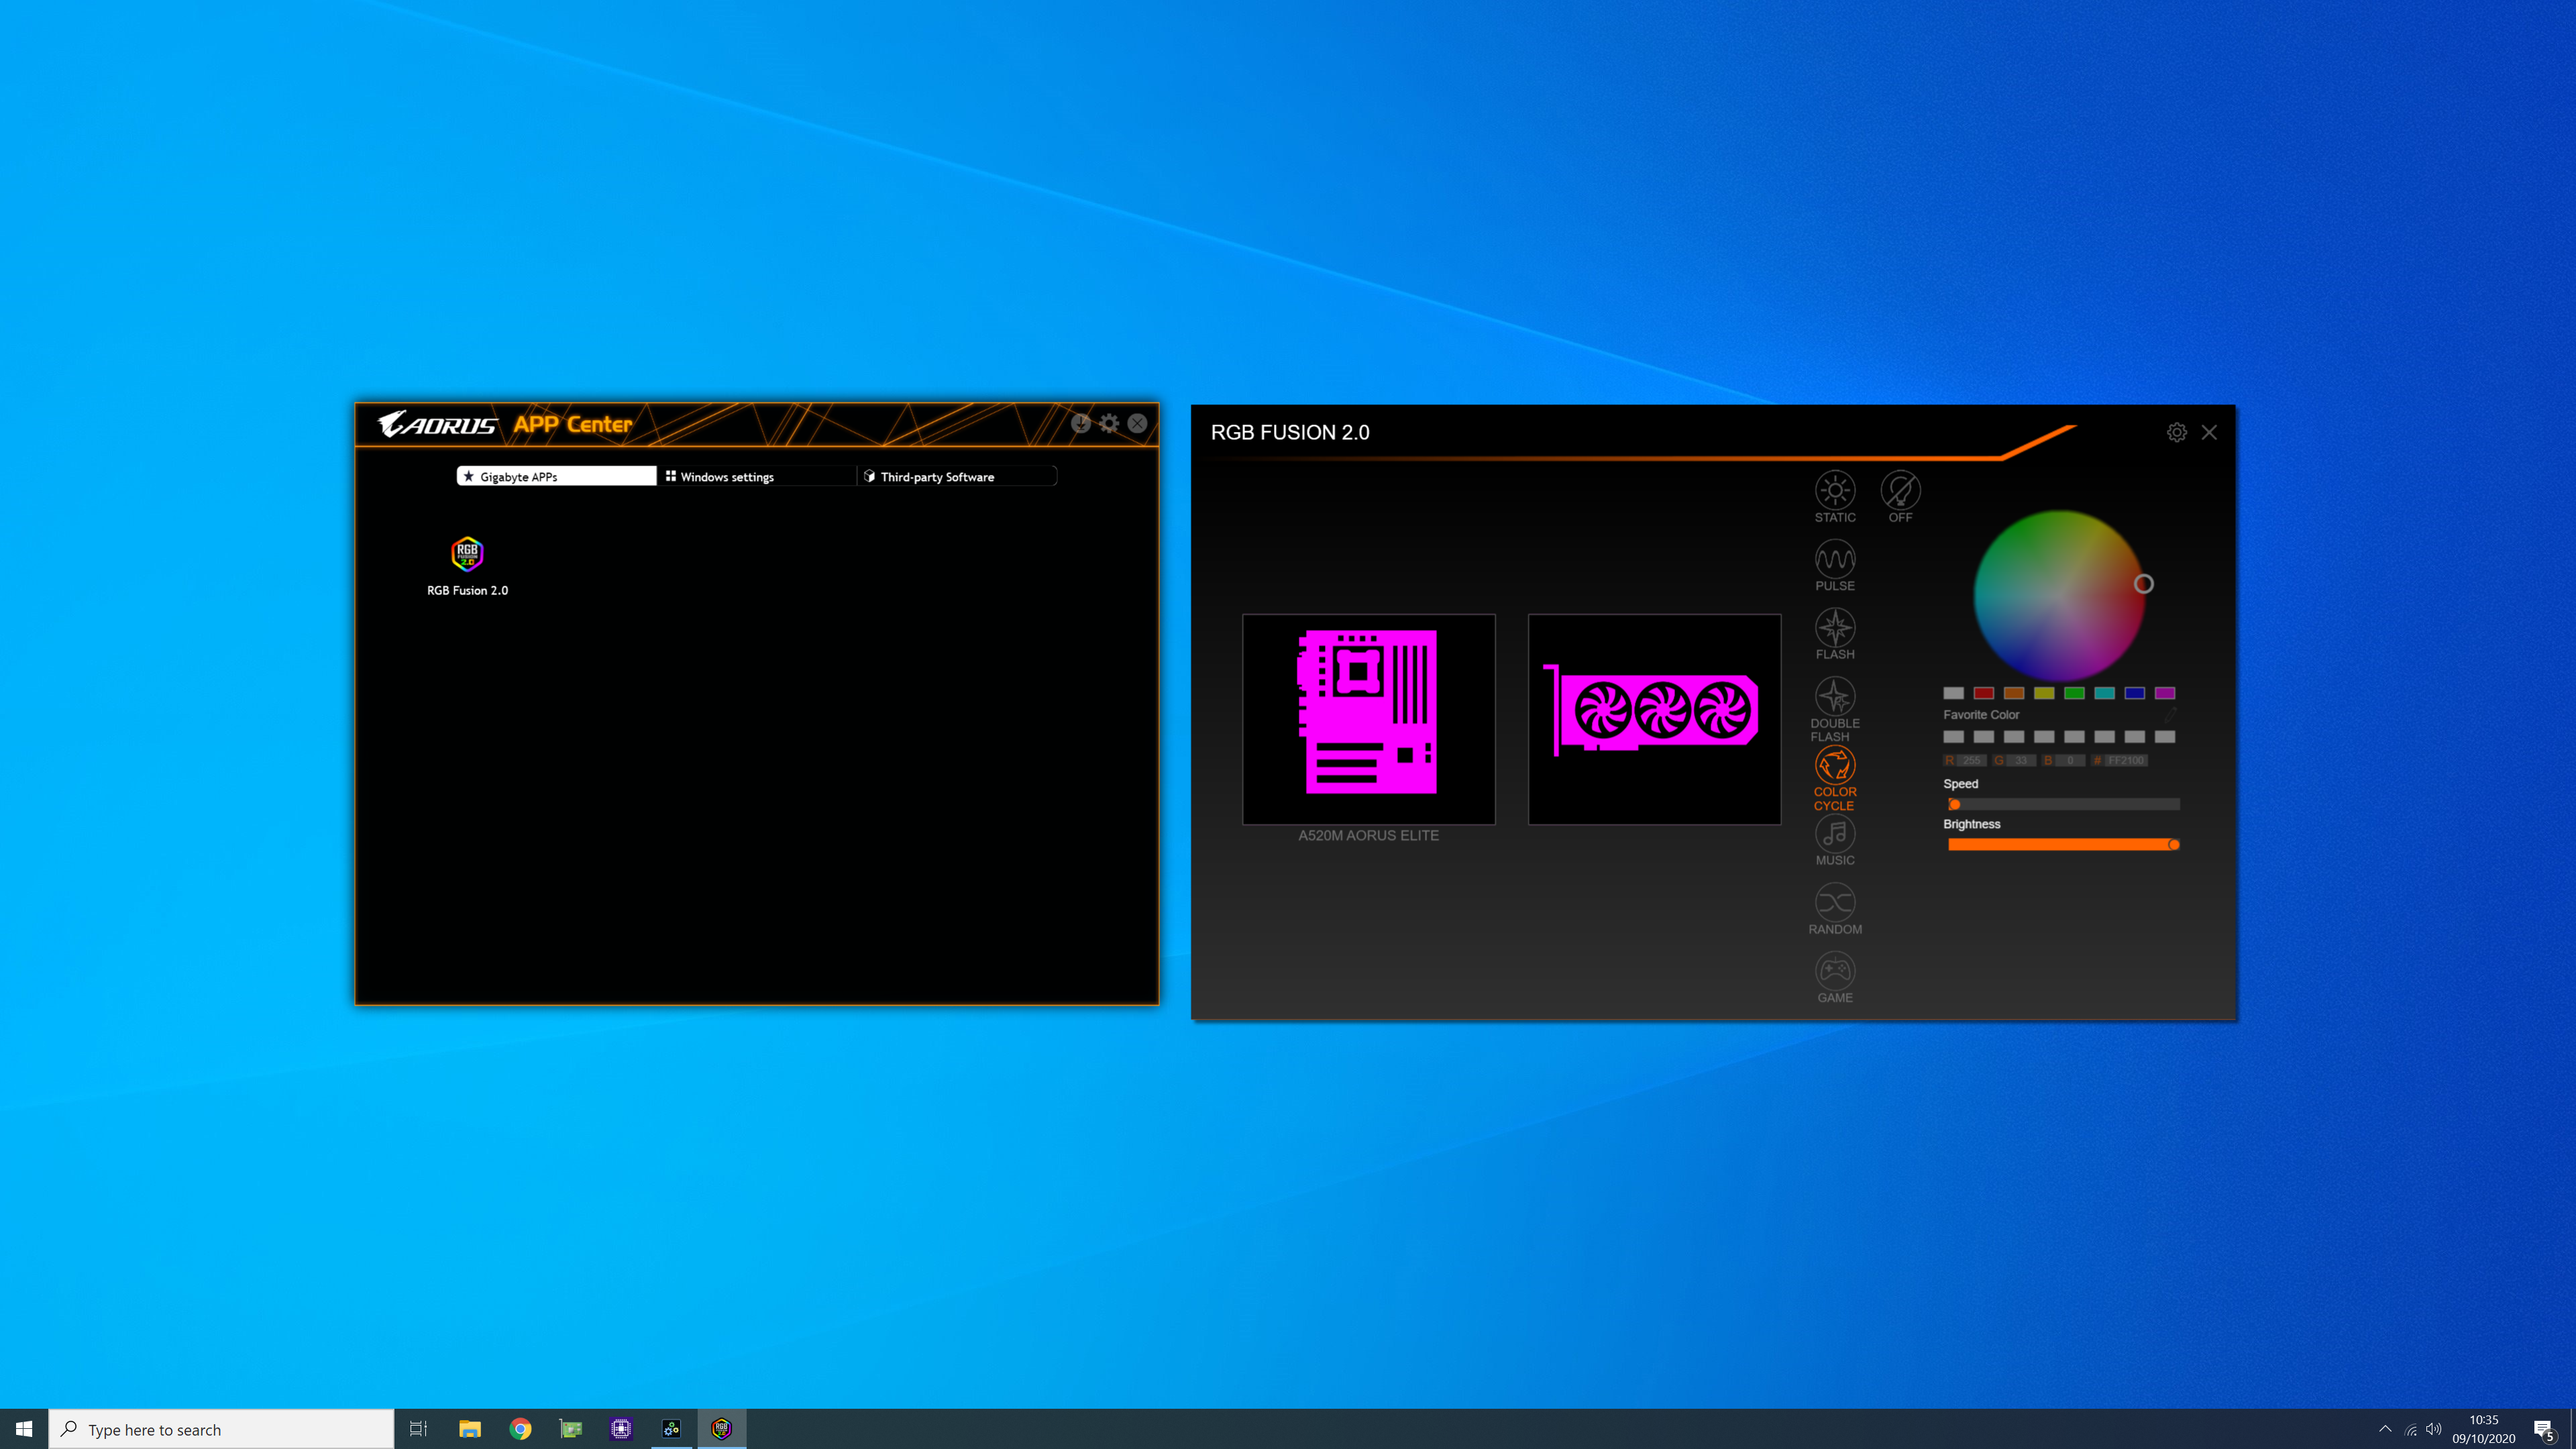2576x1449 pixels.
Task: Choose the purple preset color swatch
Action: 2165,693
